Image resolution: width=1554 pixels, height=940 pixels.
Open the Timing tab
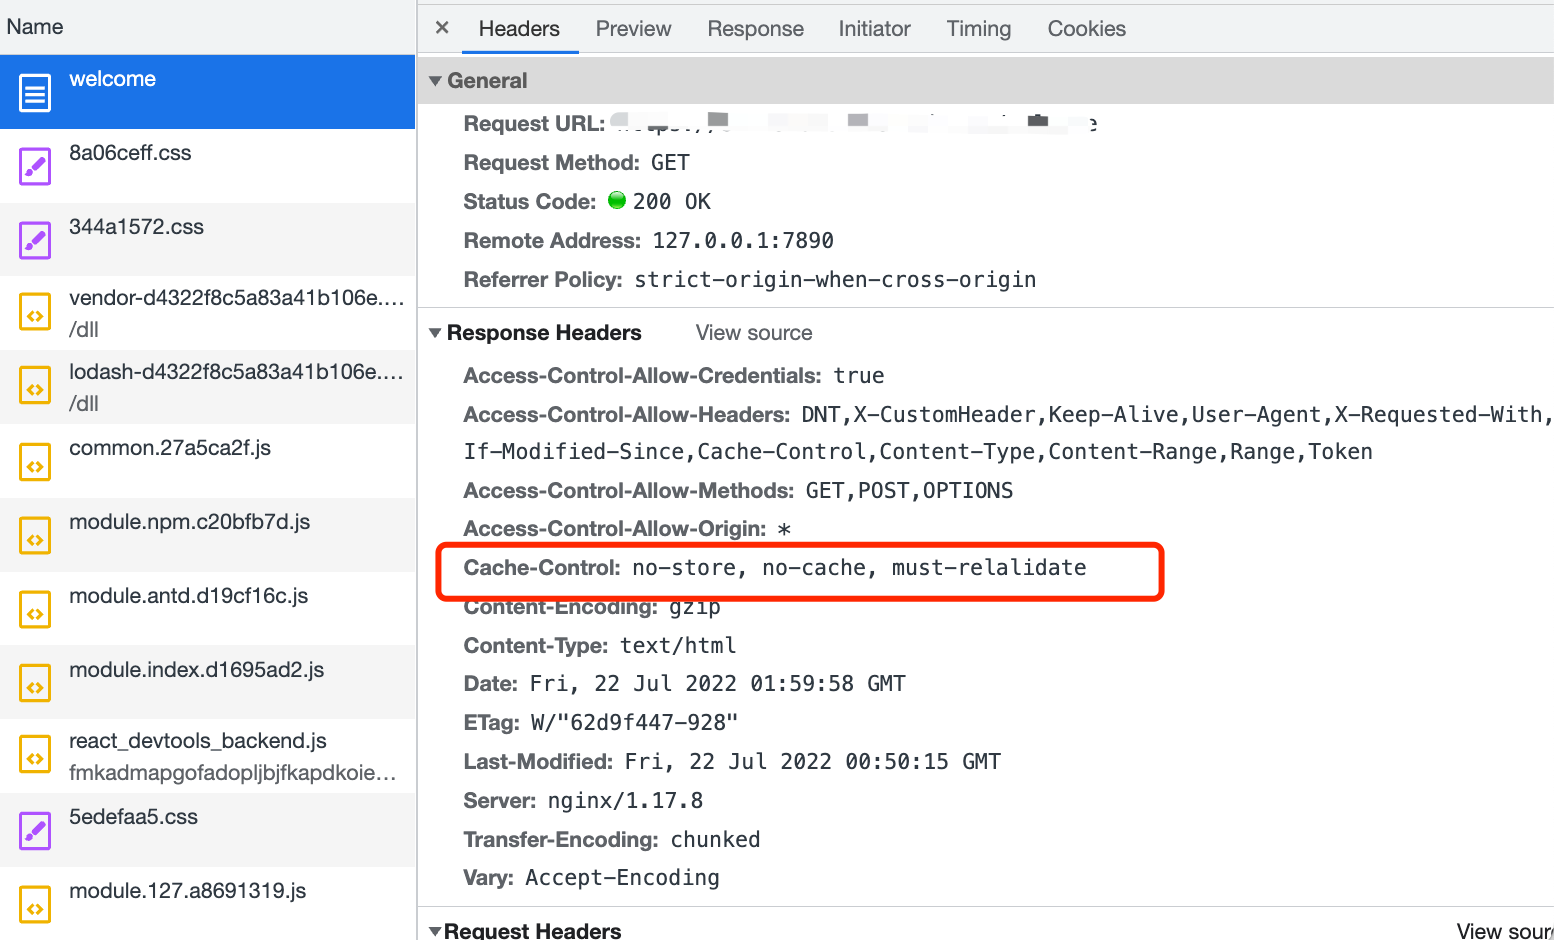click(979, 29)
